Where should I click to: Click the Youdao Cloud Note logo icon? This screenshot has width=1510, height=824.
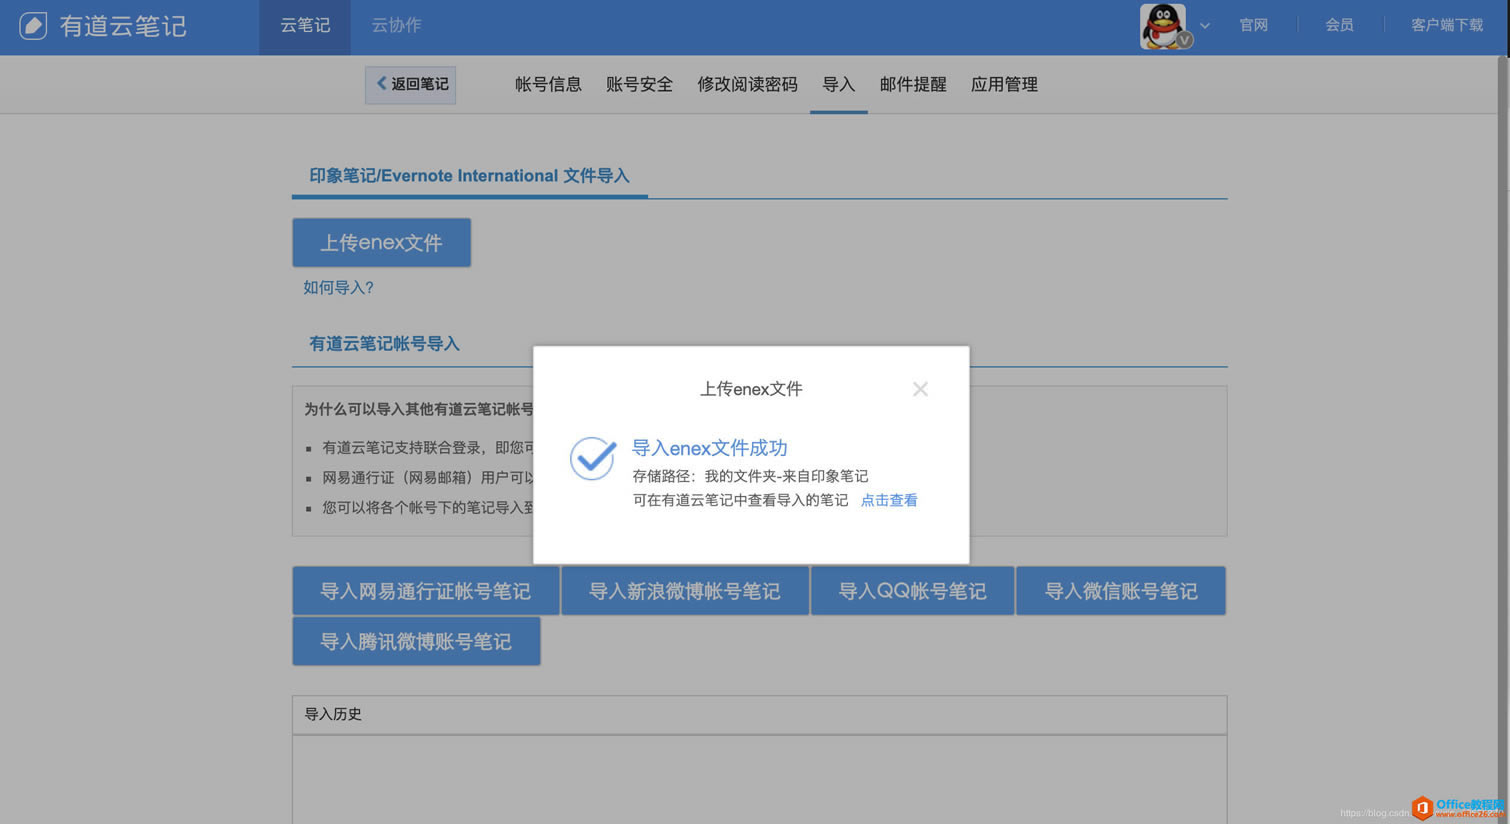point(33,26)
